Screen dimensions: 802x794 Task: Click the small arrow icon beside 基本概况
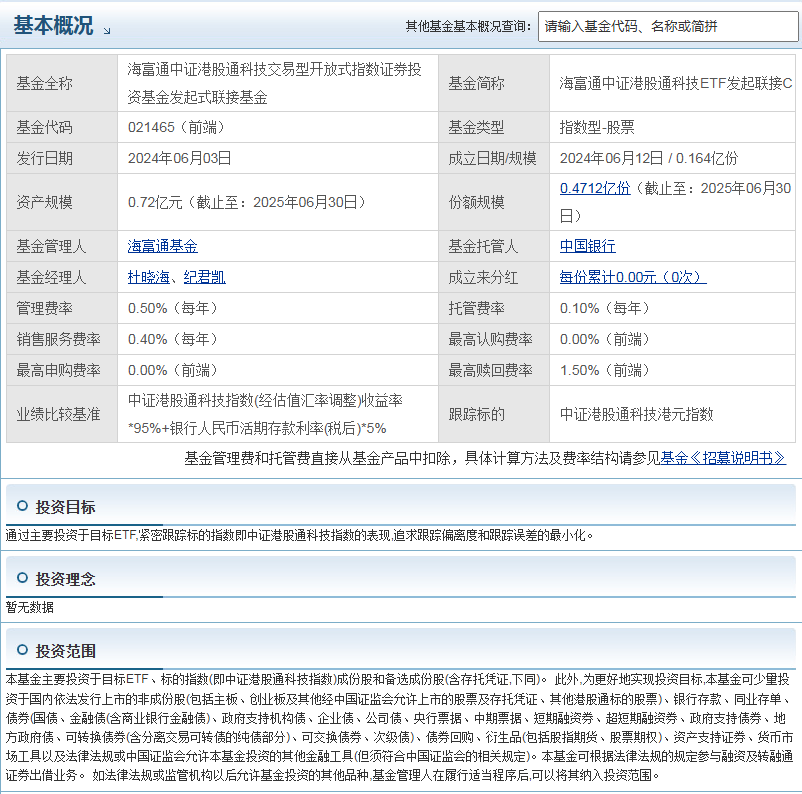pyautogui.click(x=106, y=31)
